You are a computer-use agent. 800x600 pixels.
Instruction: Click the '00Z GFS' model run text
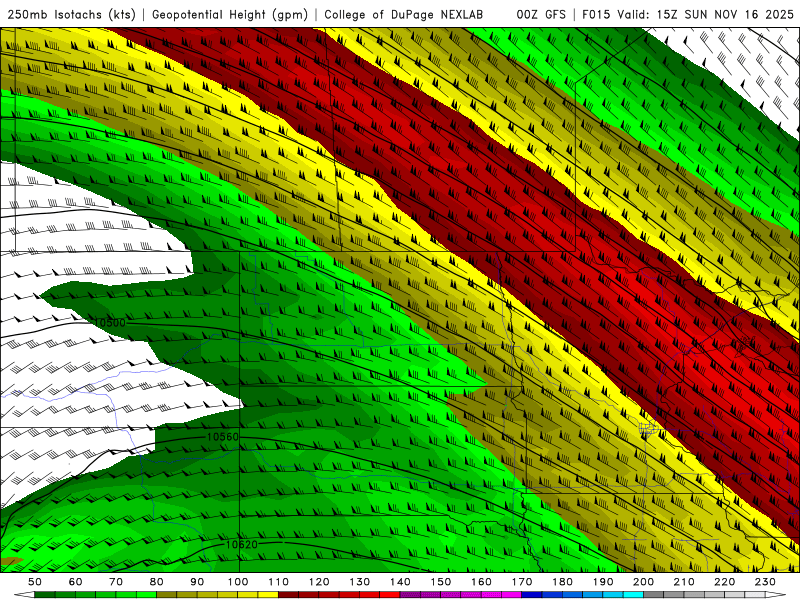(x=541, y=14)
